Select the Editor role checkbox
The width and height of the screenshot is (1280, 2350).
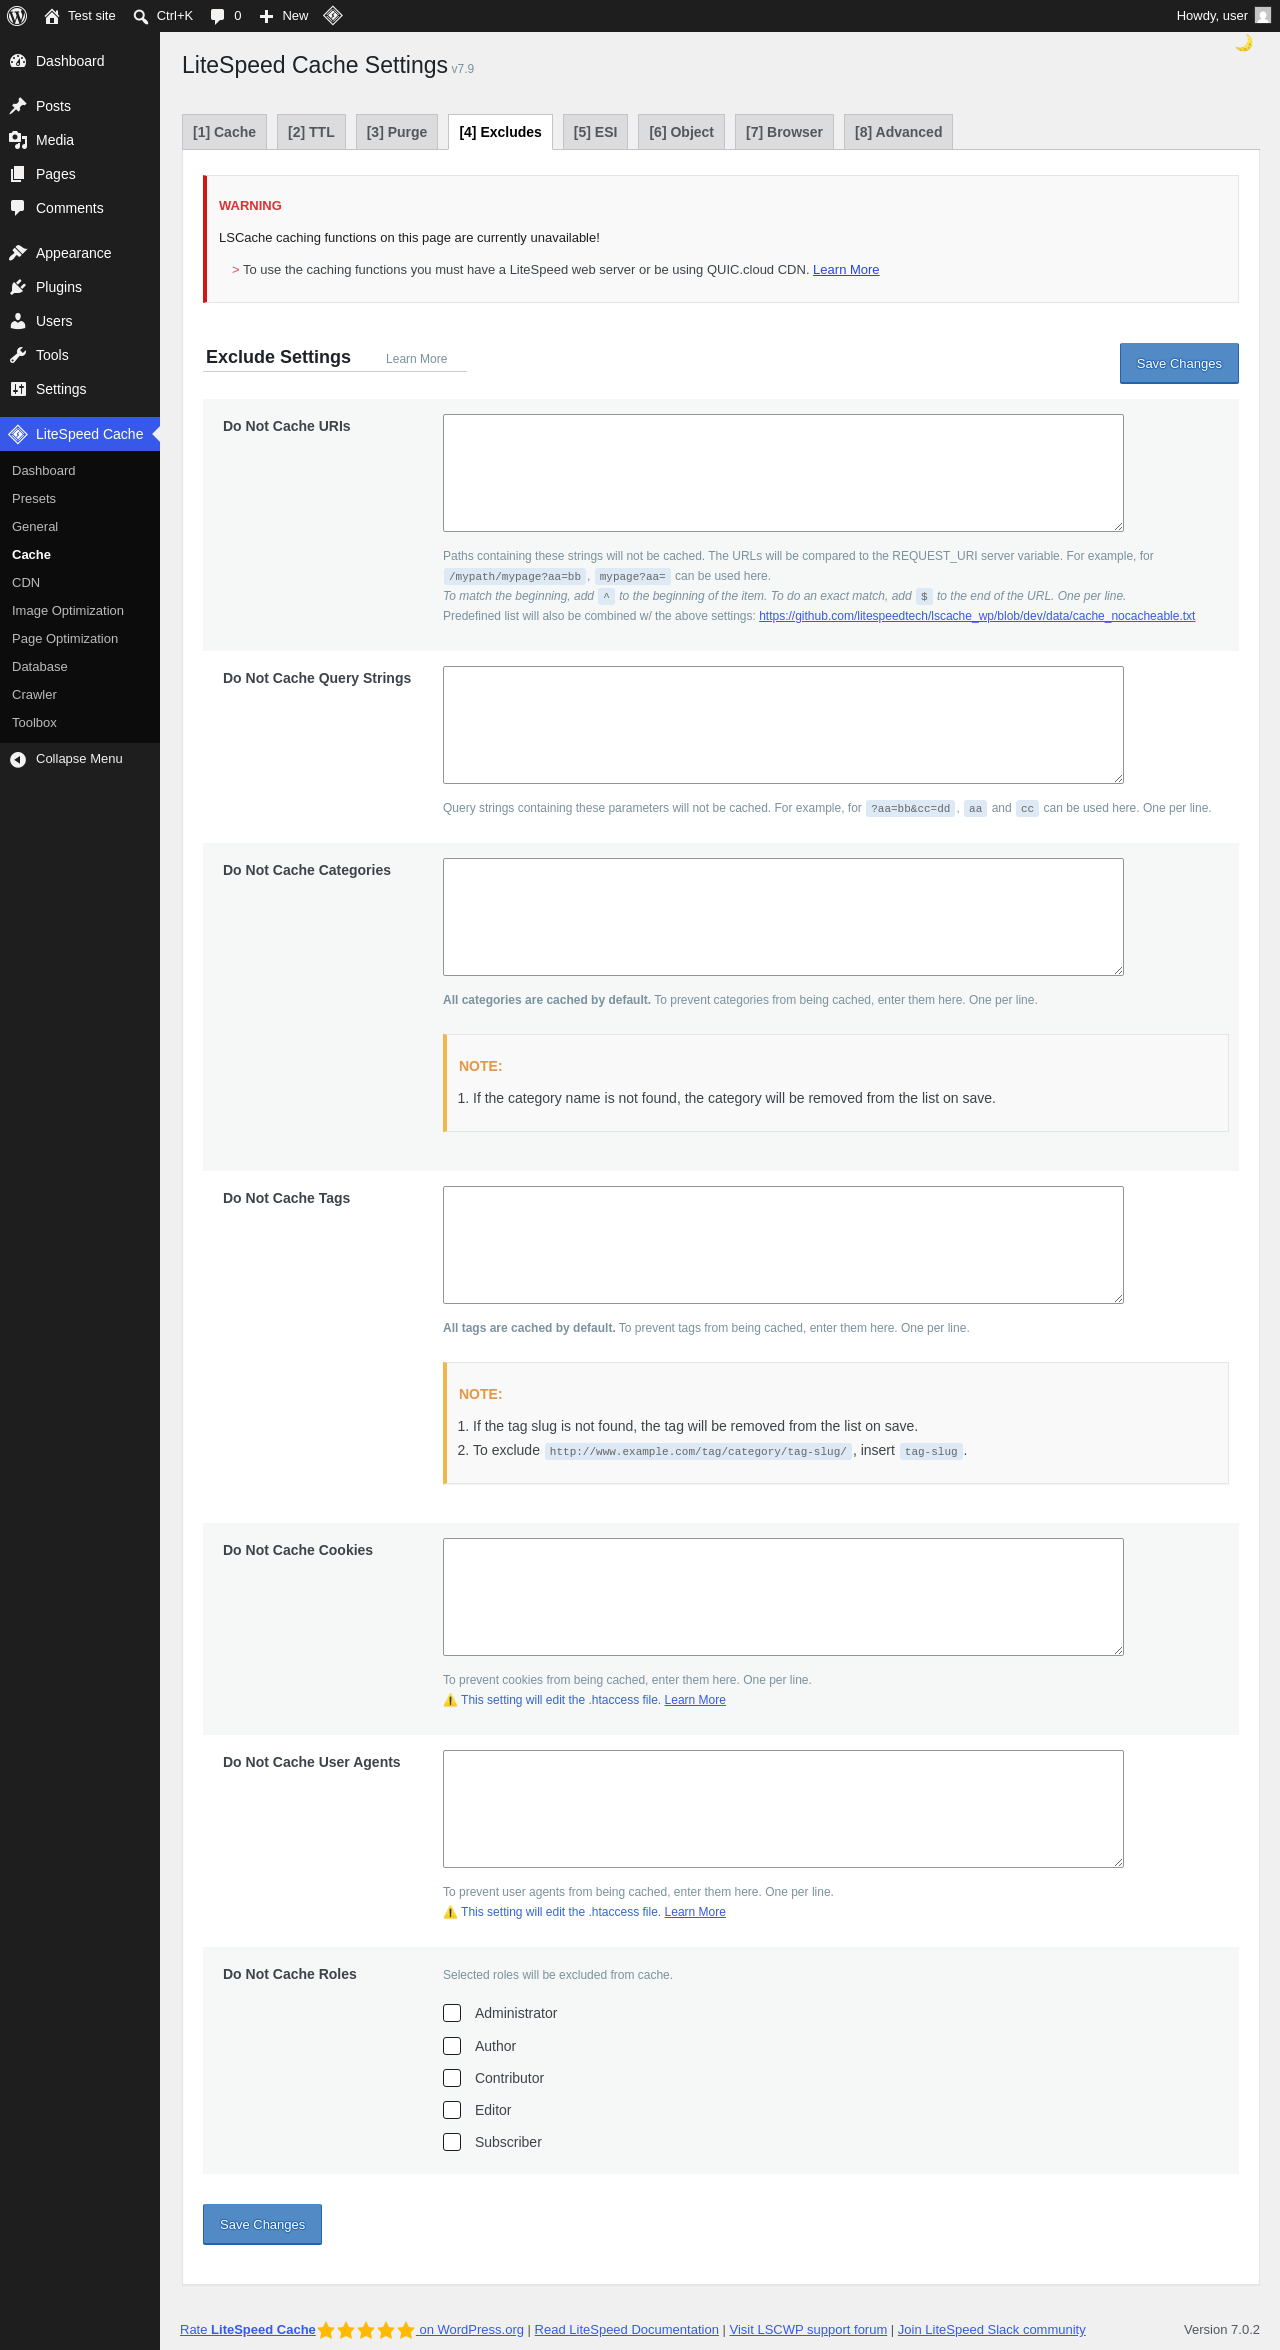[452, 2110]
